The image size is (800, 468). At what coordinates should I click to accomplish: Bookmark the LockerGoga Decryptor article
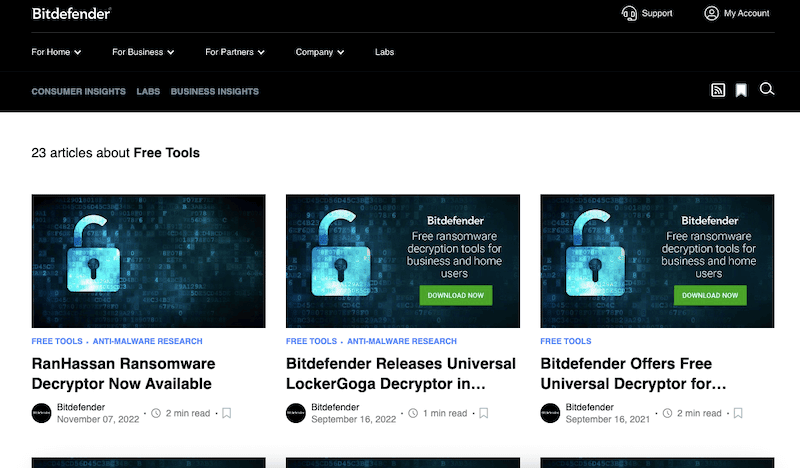pos(484,413)
